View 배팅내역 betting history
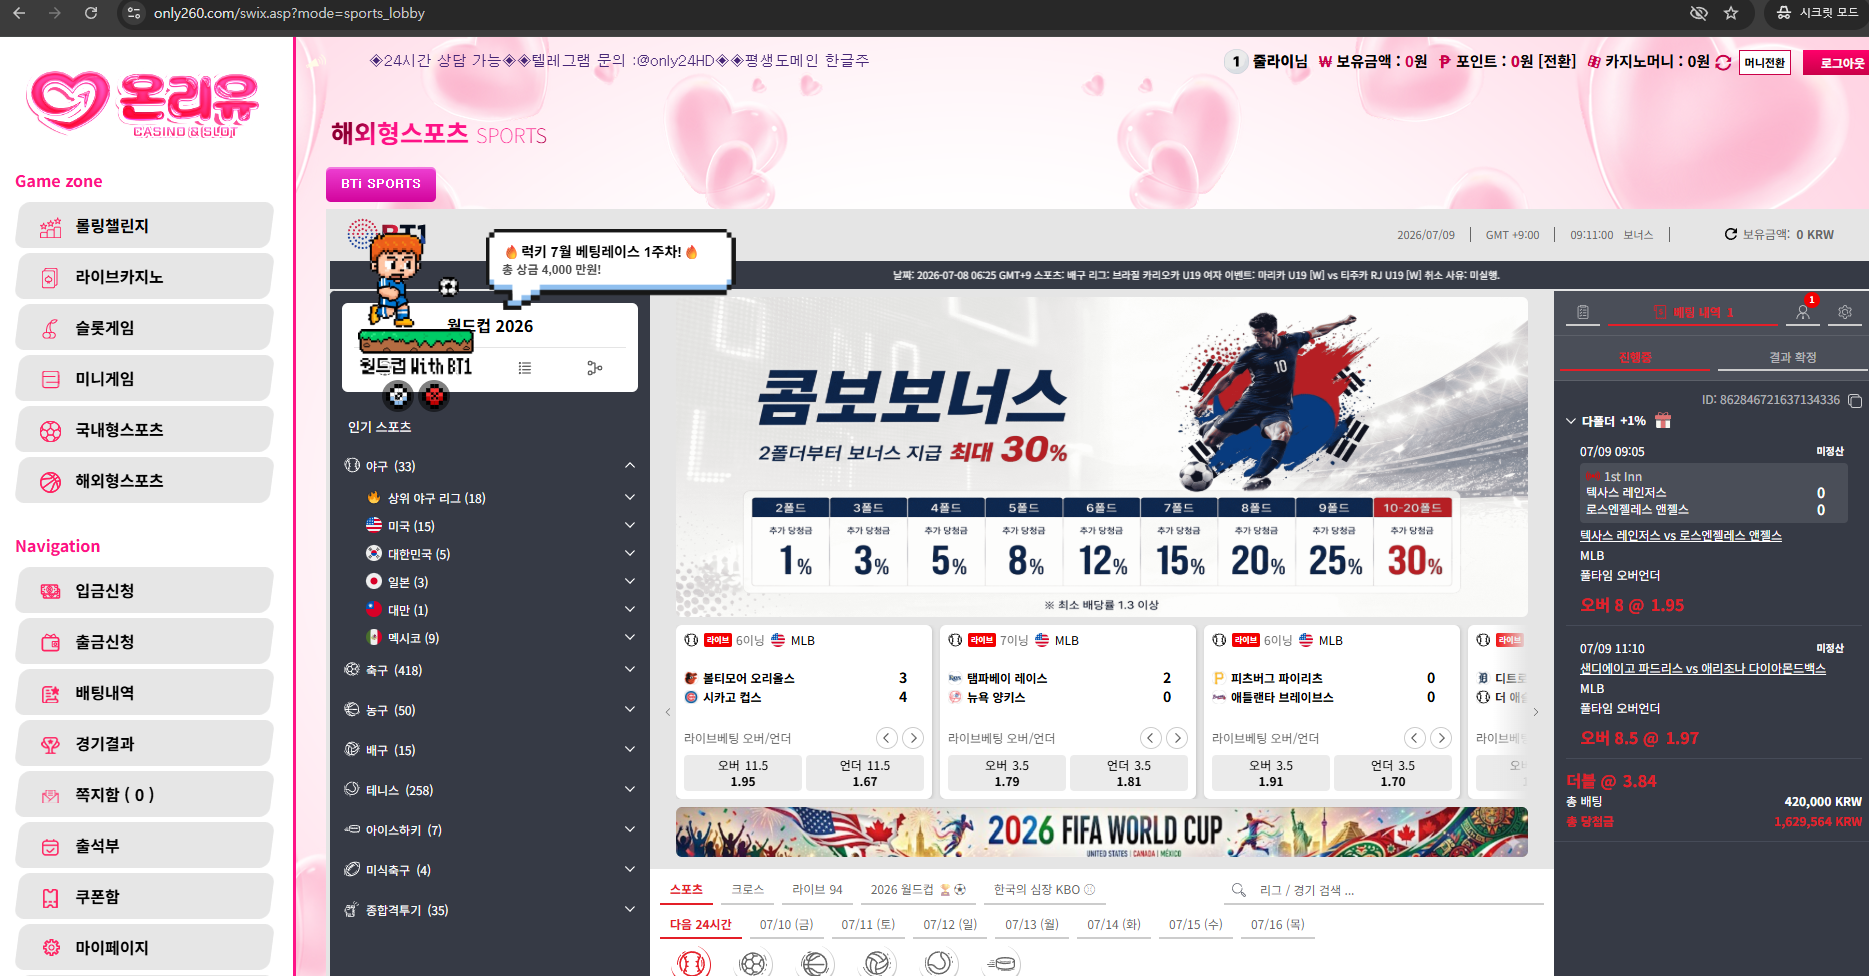Screen dimensions: 1869x976 tap(144, 693)
